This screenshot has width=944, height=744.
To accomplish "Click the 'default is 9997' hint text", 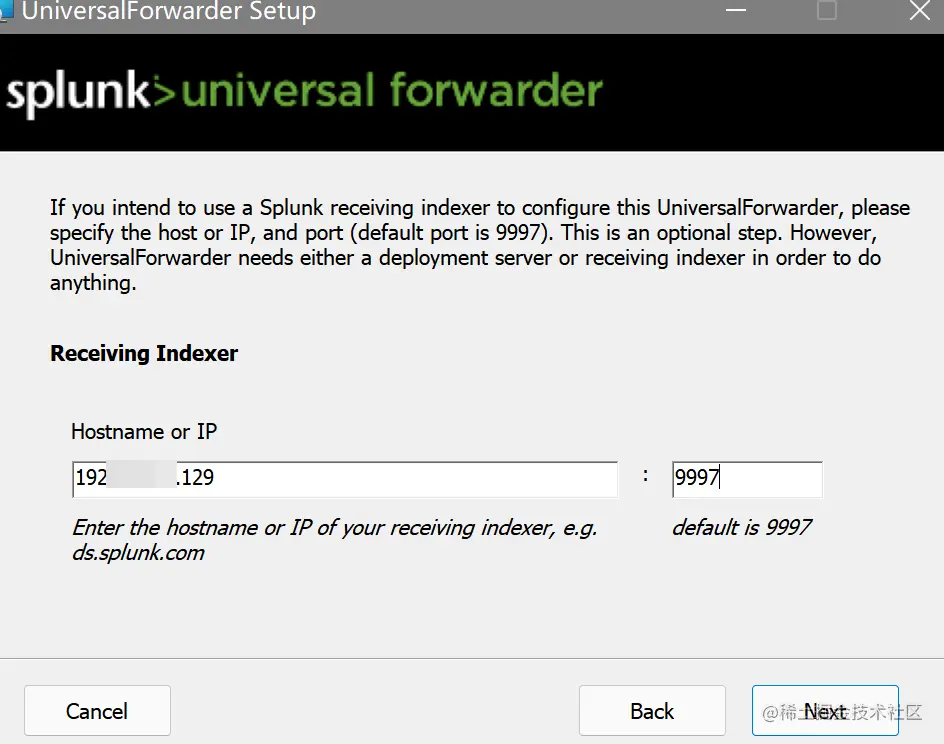I will coord(742,527).
